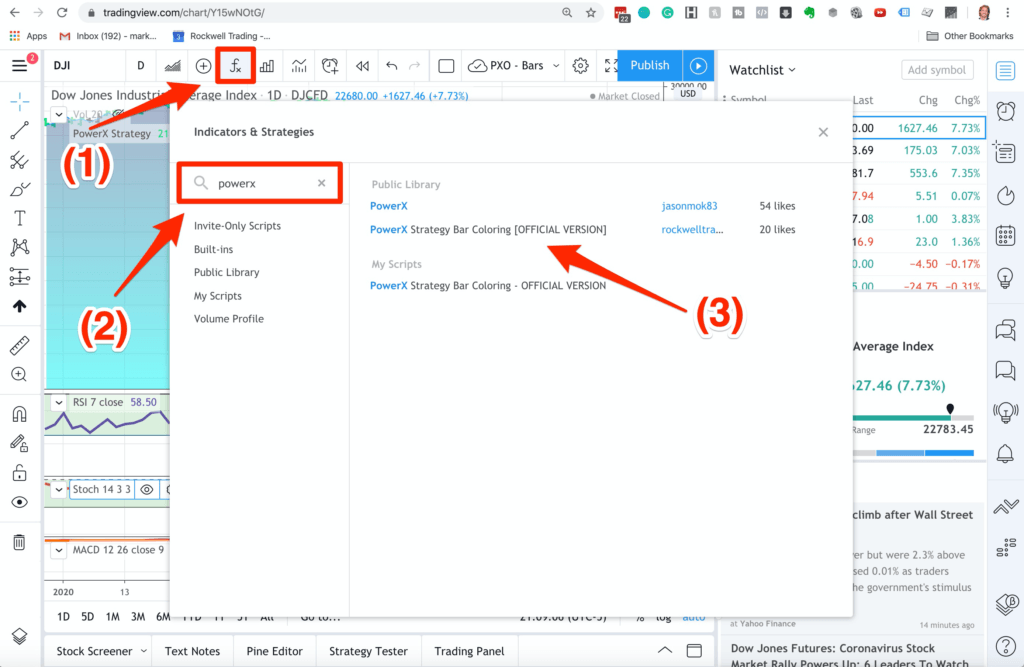Viewport: 1024px width, 667px height.
Task: Add the PowerX script by jasonmok83
Action: 389,206
